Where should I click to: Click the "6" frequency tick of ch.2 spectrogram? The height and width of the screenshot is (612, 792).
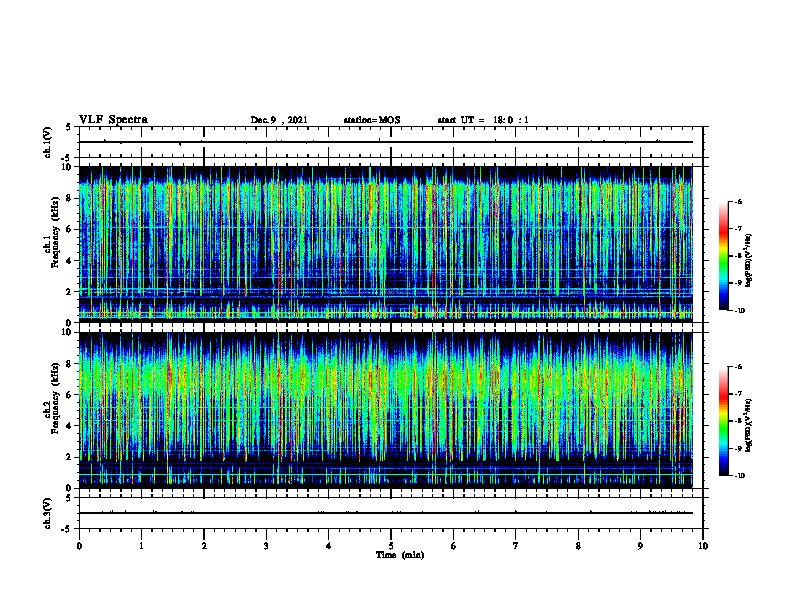coord(70,395)
